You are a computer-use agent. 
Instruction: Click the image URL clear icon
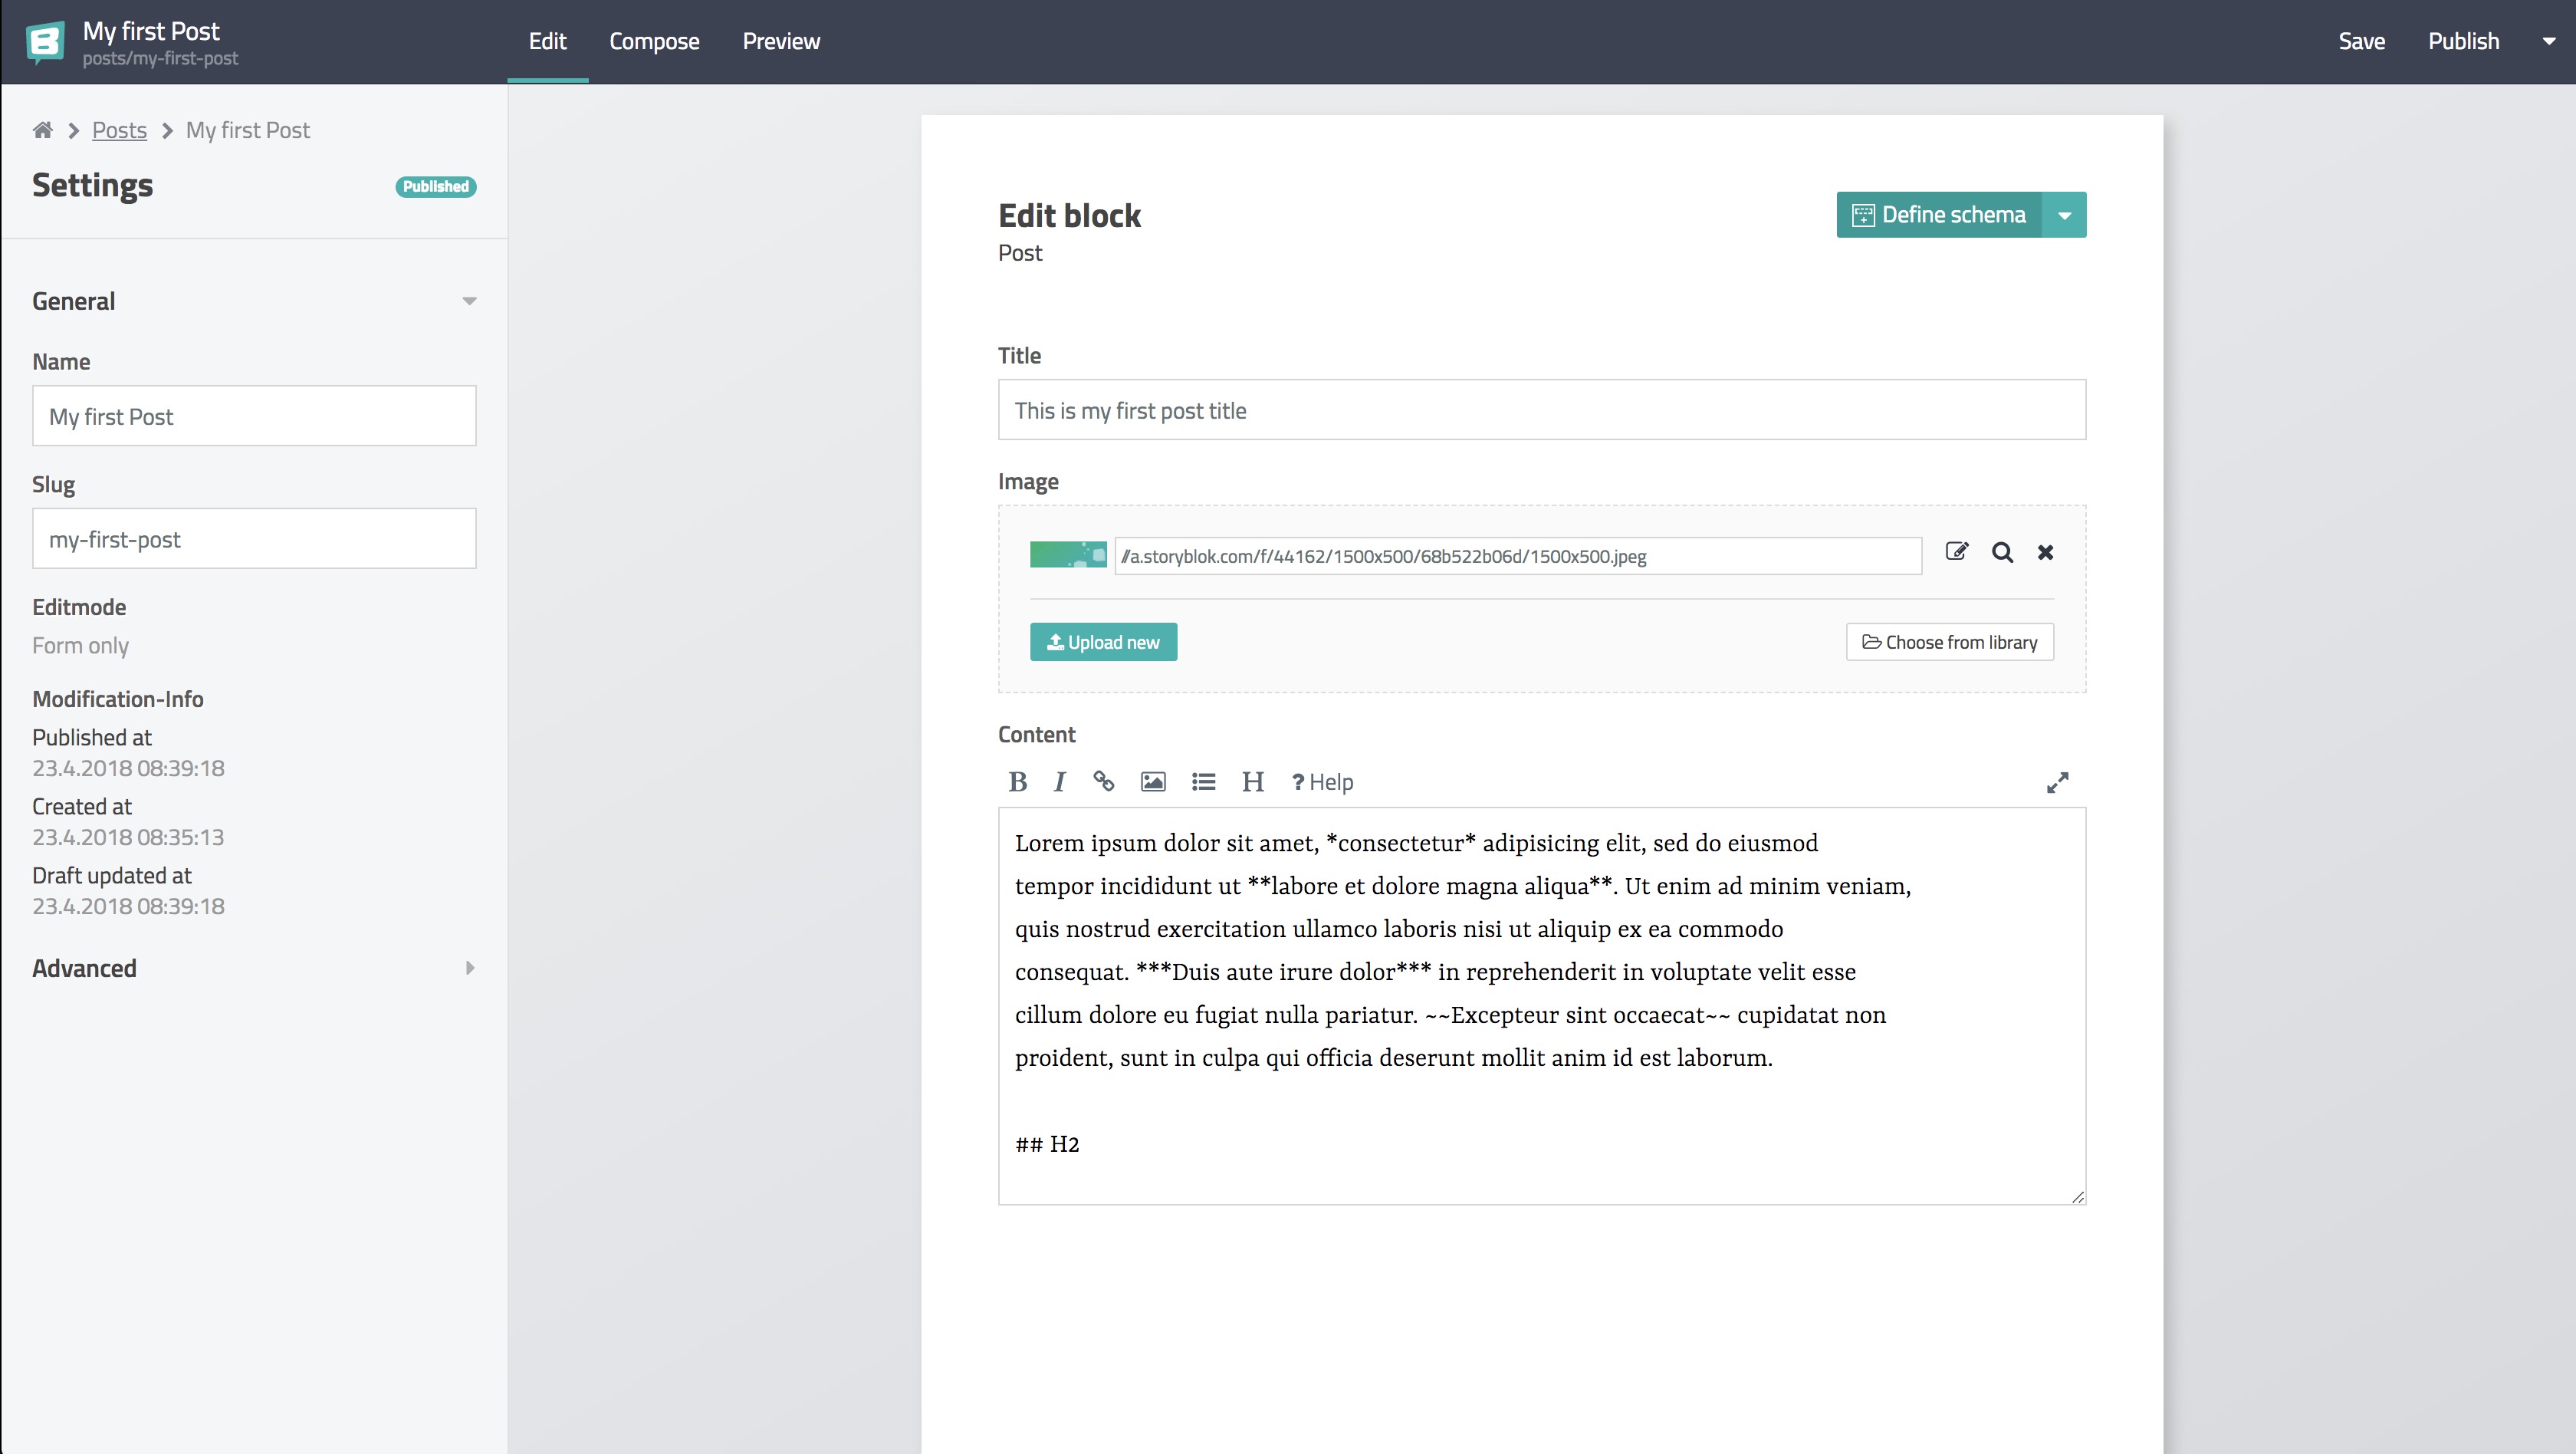point(2045,552)
